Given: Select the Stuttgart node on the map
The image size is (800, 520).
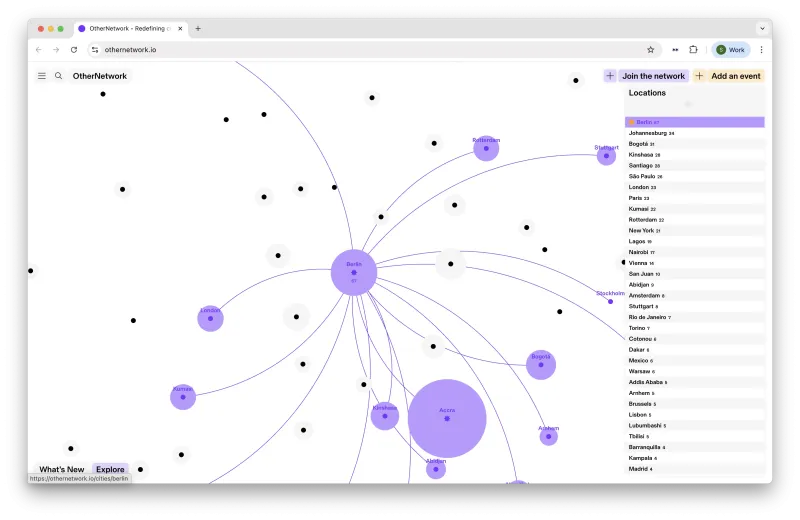Looking at the screenshot, I should click(606, 156).
